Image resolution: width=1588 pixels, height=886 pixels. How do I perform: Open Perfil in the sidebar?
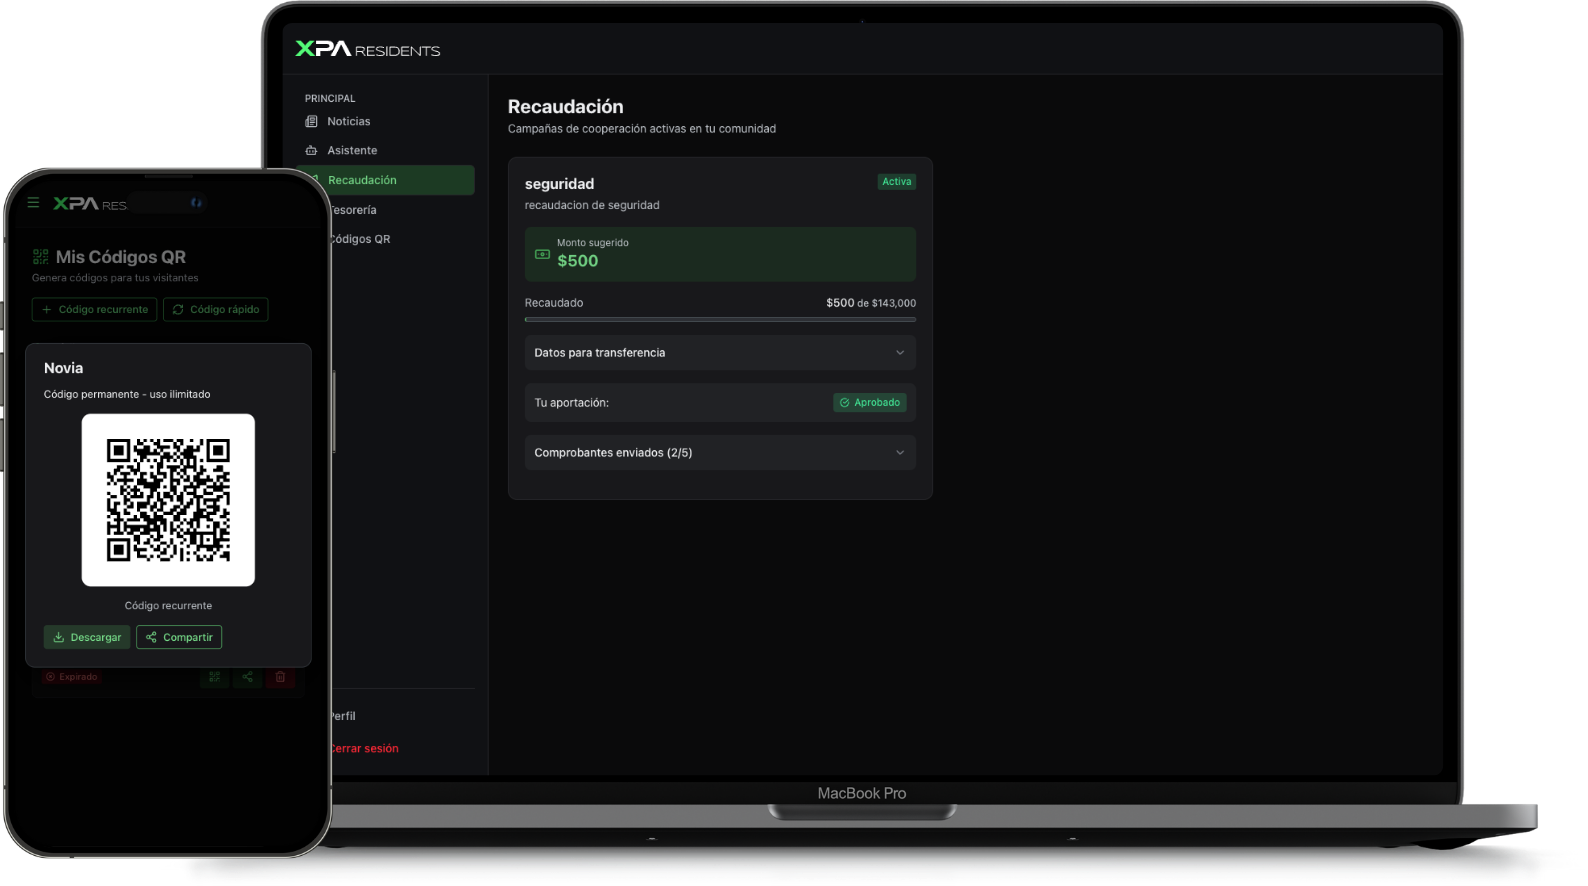pos(343,716)
